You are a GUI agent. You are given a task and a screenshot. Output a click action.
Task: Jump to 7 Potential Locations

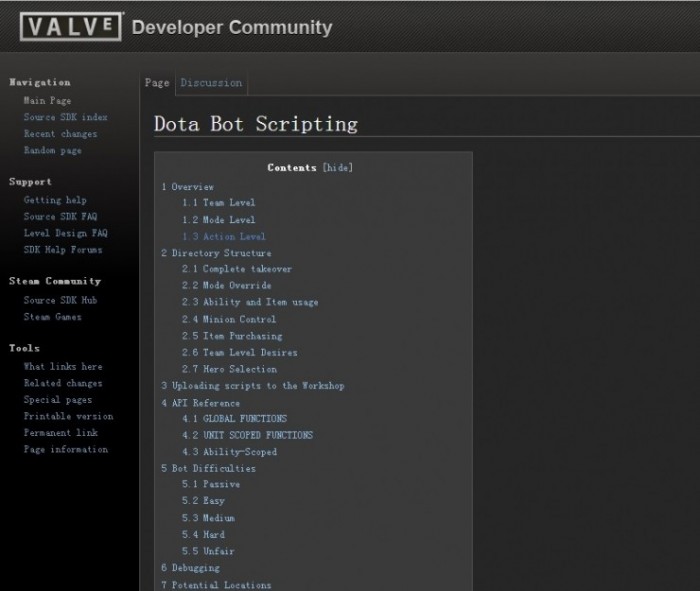216,585
